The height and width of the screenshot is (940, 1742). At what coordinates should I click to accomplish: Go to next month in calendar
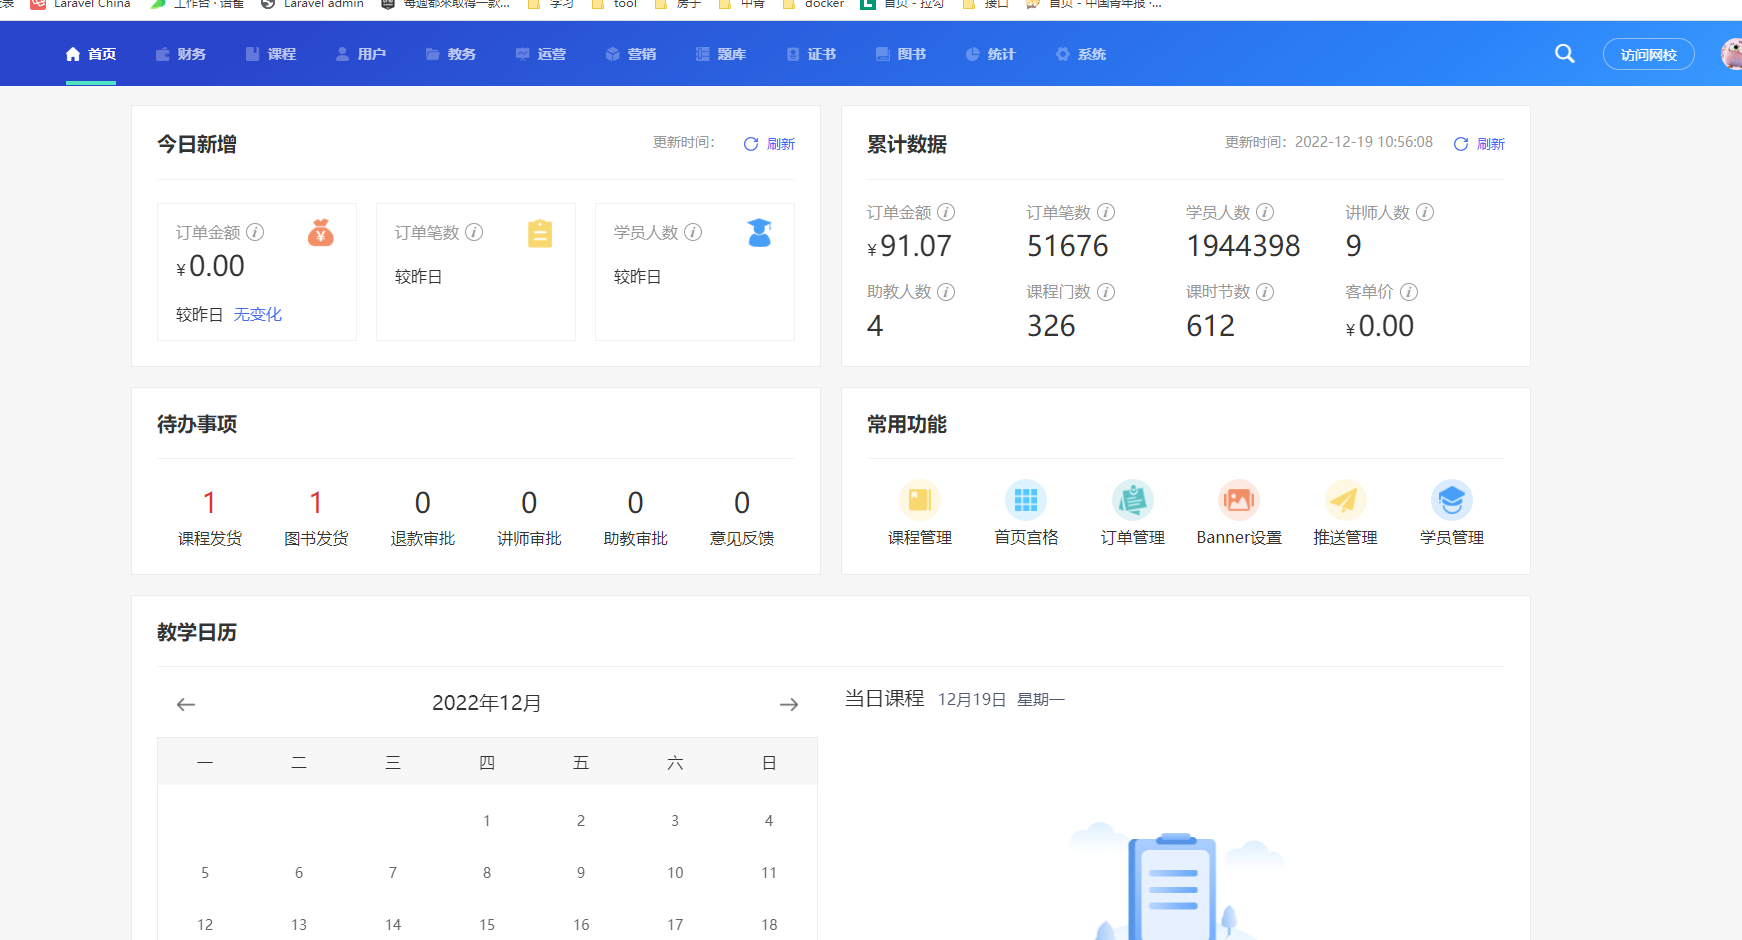[789, 704]
